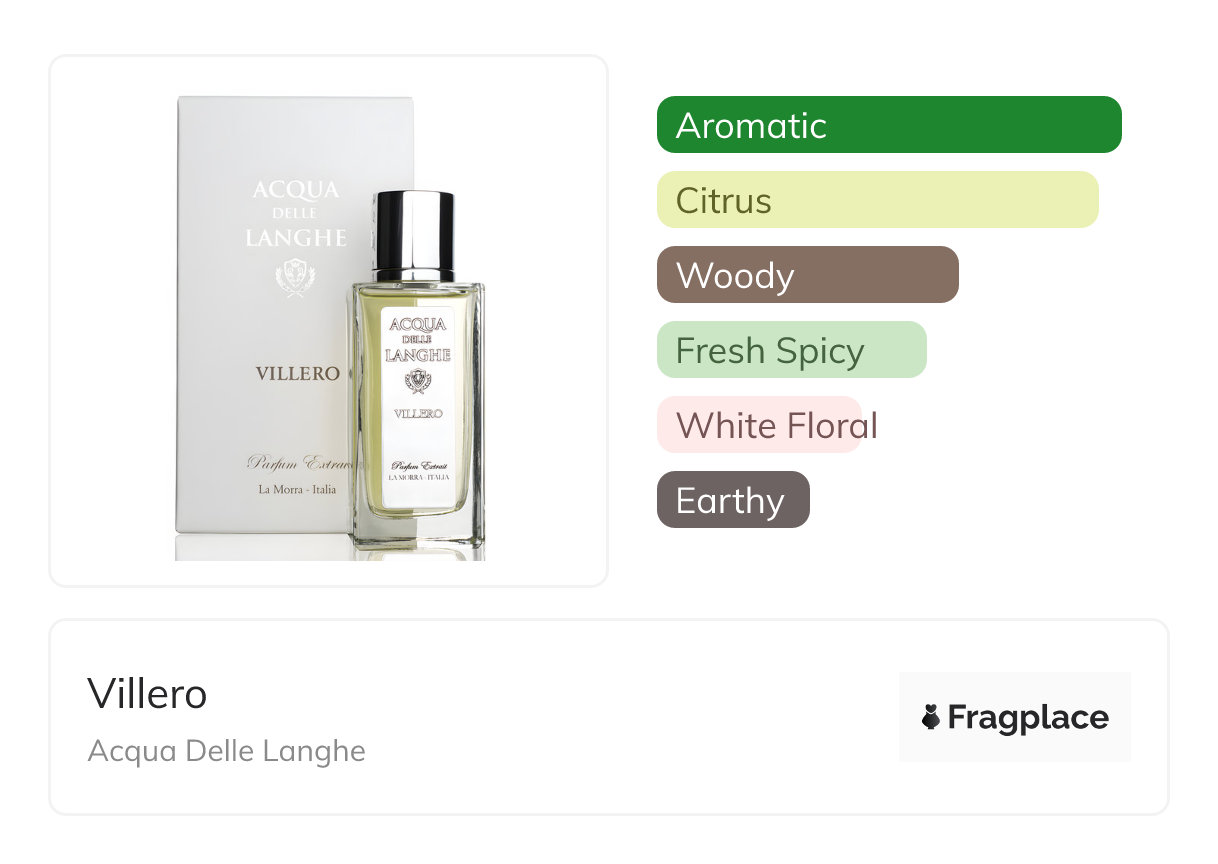This screenshot has height=864, width=1218.
Task: Click the Fragplace perfume bottle icon
Action: [931, 717]
